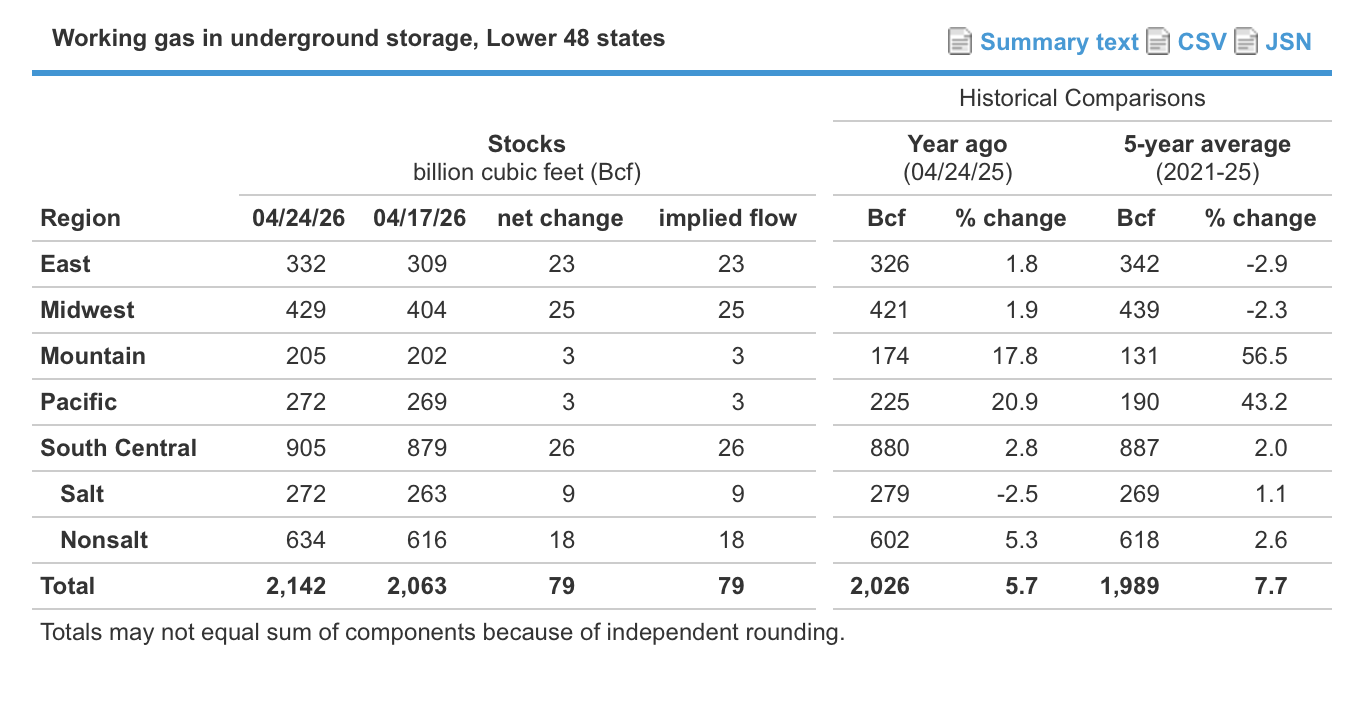Click the Historical Comparisons heading
Image resolution: width=1356 pixels, height=704 pixels.
pos(1082,98)
